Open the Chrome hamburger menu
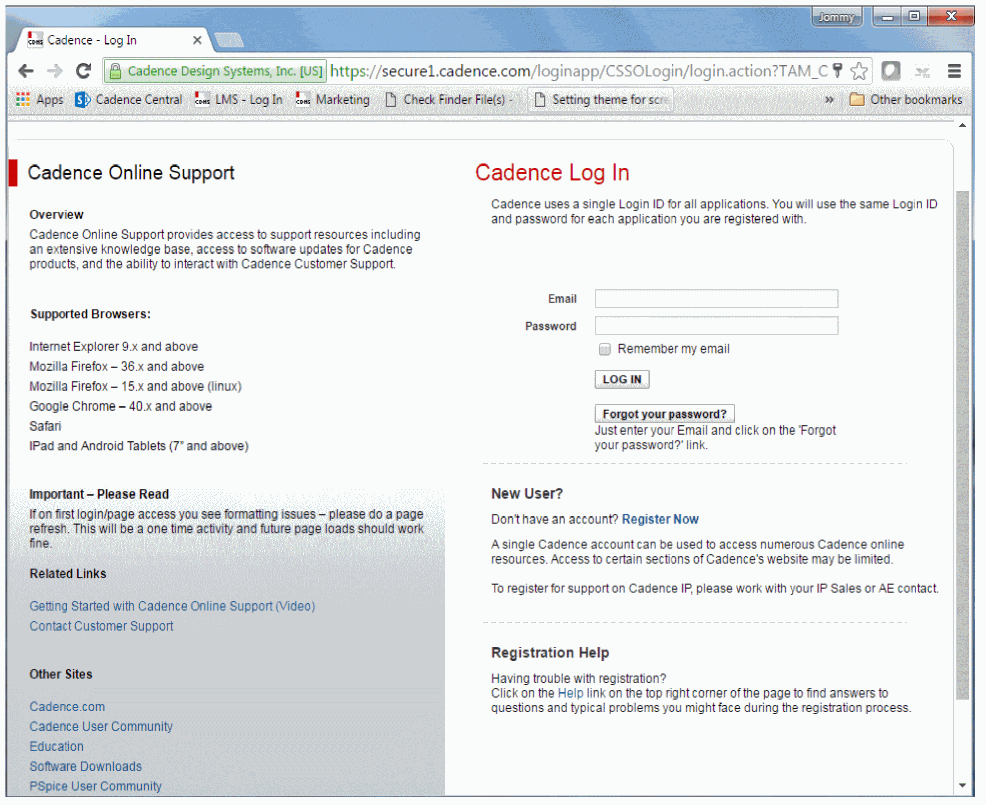The height and width of the screenshot is (805, 986). coord(954,71)
